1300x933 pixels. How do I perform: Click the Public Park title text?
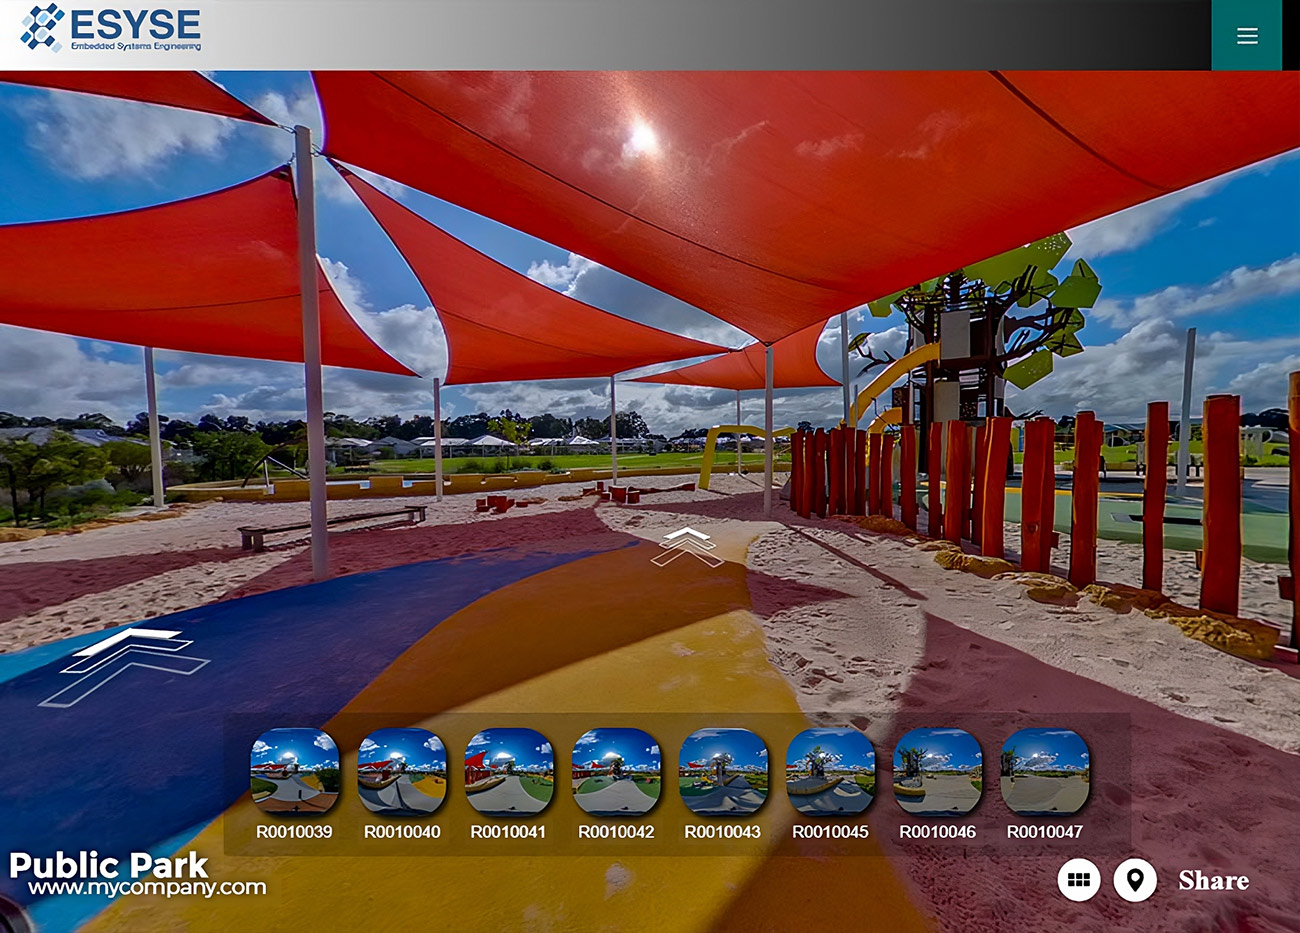point(108,864)
